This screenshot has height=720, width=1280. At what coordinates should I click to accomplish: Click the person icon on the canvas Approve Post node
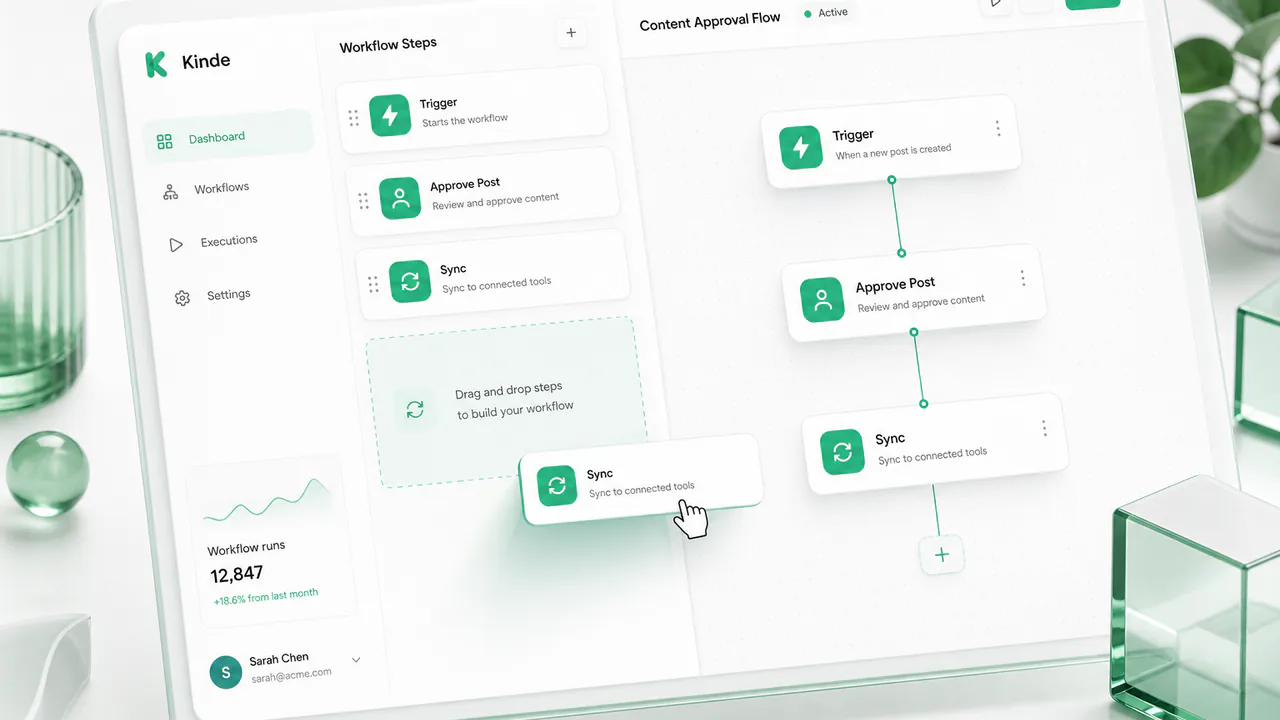tap(822, 299)
